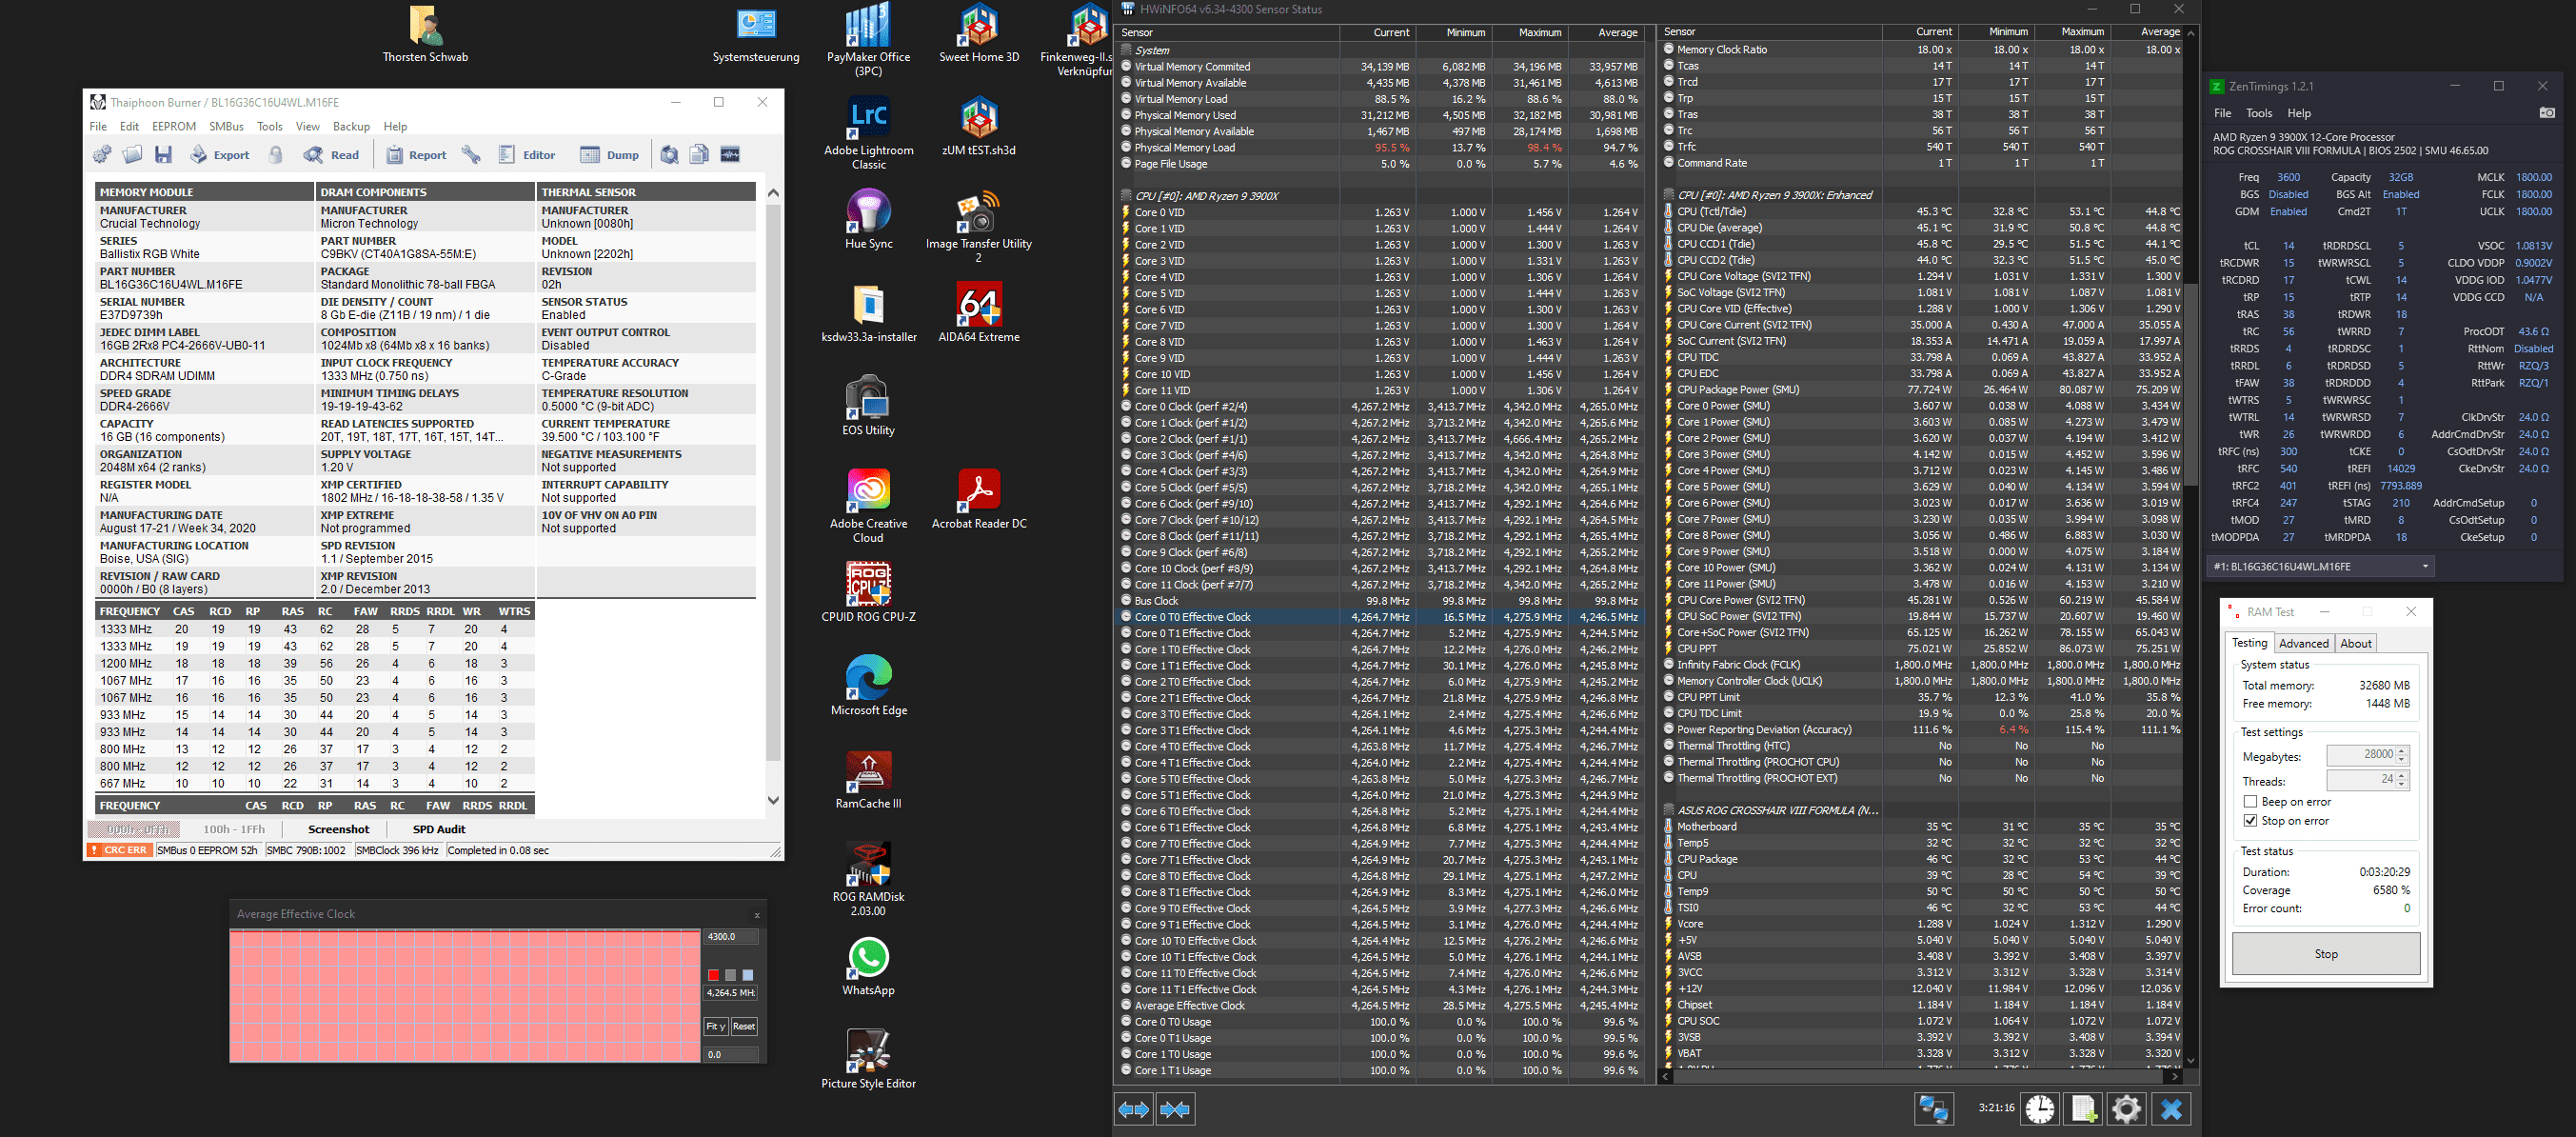This screenshot has height=1137, width=2576.
Task: Click the Thaiphoon Burner vertical scrollbar down arrow
Action: tap(772, 799)
